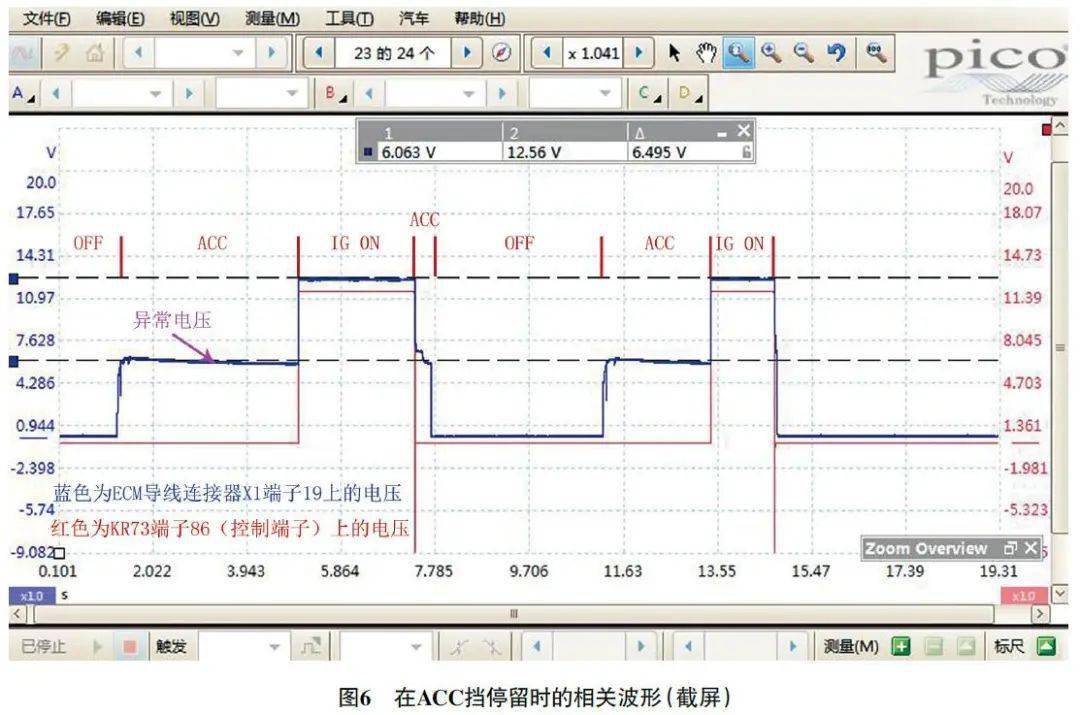Open the 测量(M) menu in menu bar

coord(273,19)
